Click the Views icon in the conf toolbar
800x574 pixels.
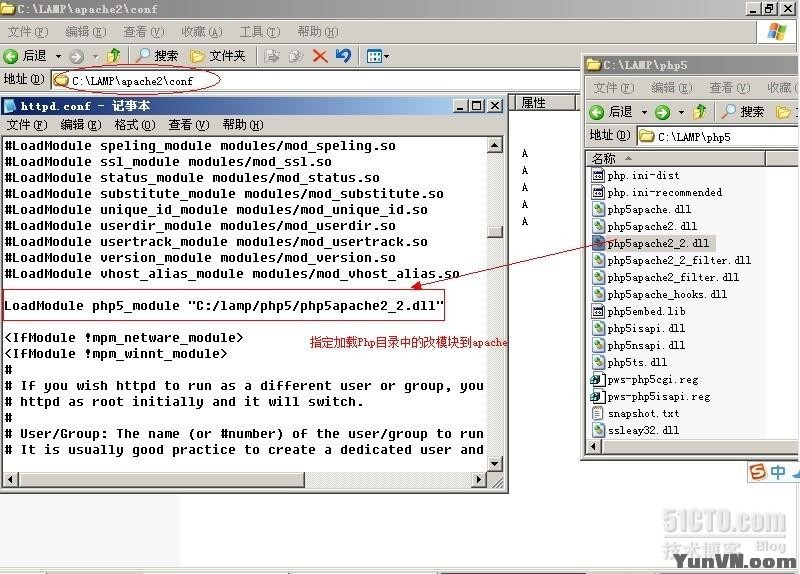[374, 56]
